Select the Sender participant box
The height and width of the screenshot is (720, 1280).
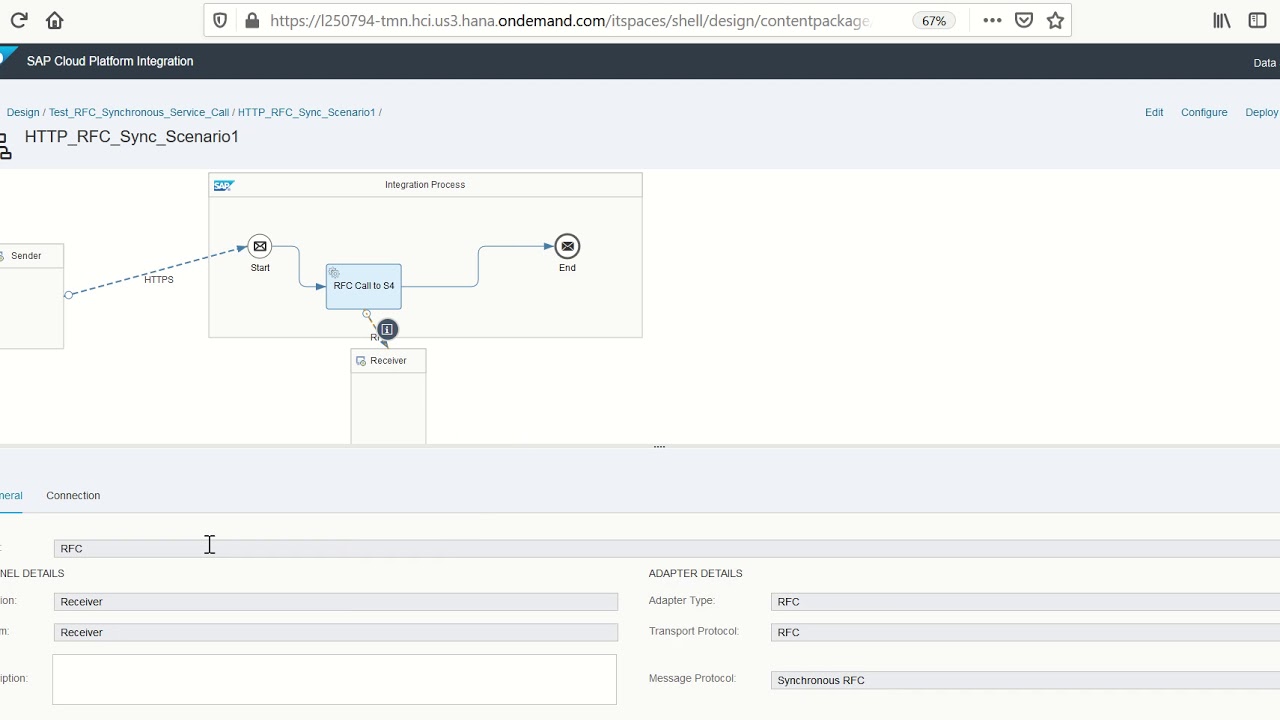tap(30, 296)
